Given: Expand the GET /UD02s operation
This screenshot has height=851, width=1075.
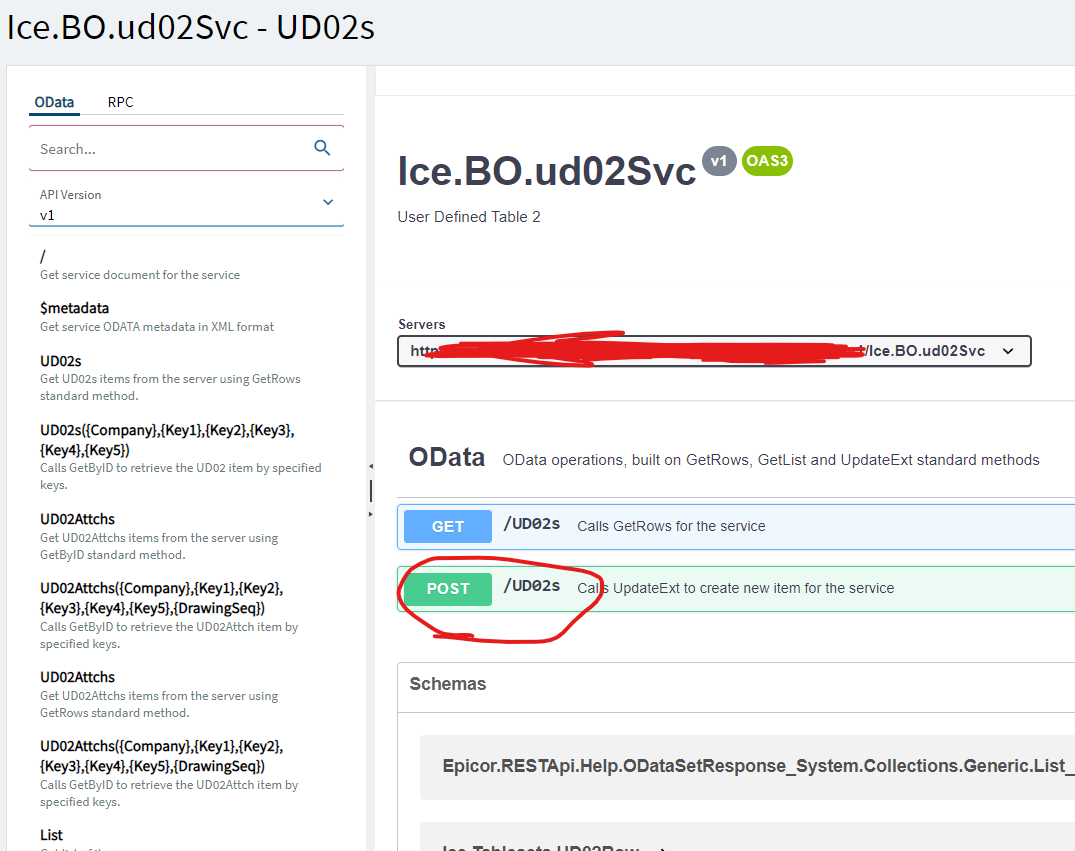Looking at the screenshot, I should click(736, 527).
